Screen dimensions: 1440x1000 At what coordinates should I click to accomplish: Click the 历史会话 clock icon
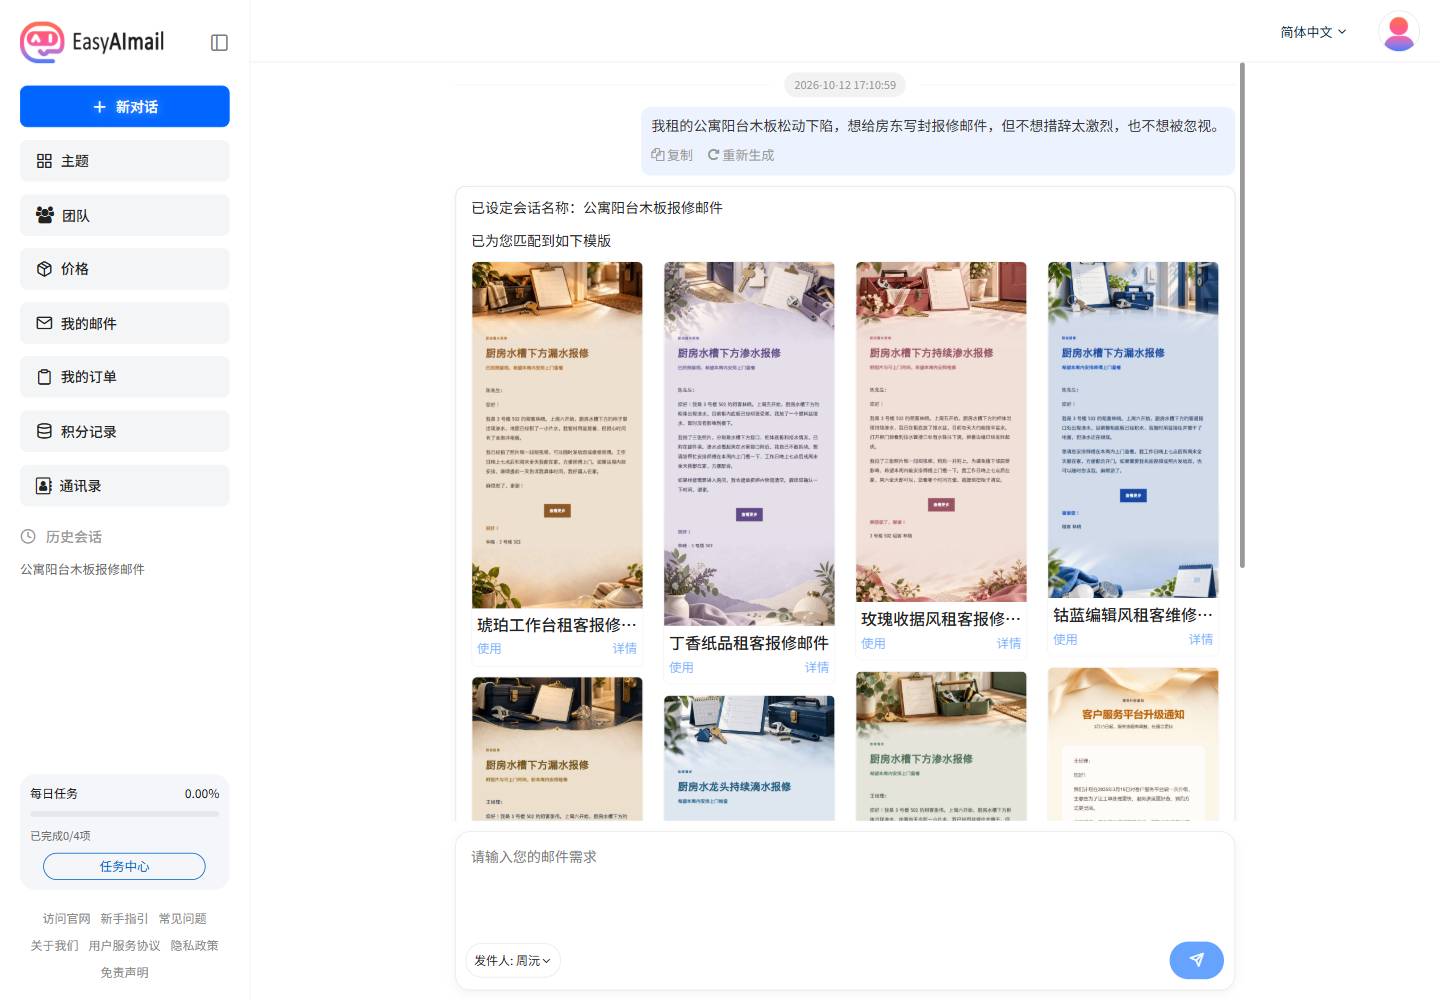pyautogui.click(x=28, y=537)
